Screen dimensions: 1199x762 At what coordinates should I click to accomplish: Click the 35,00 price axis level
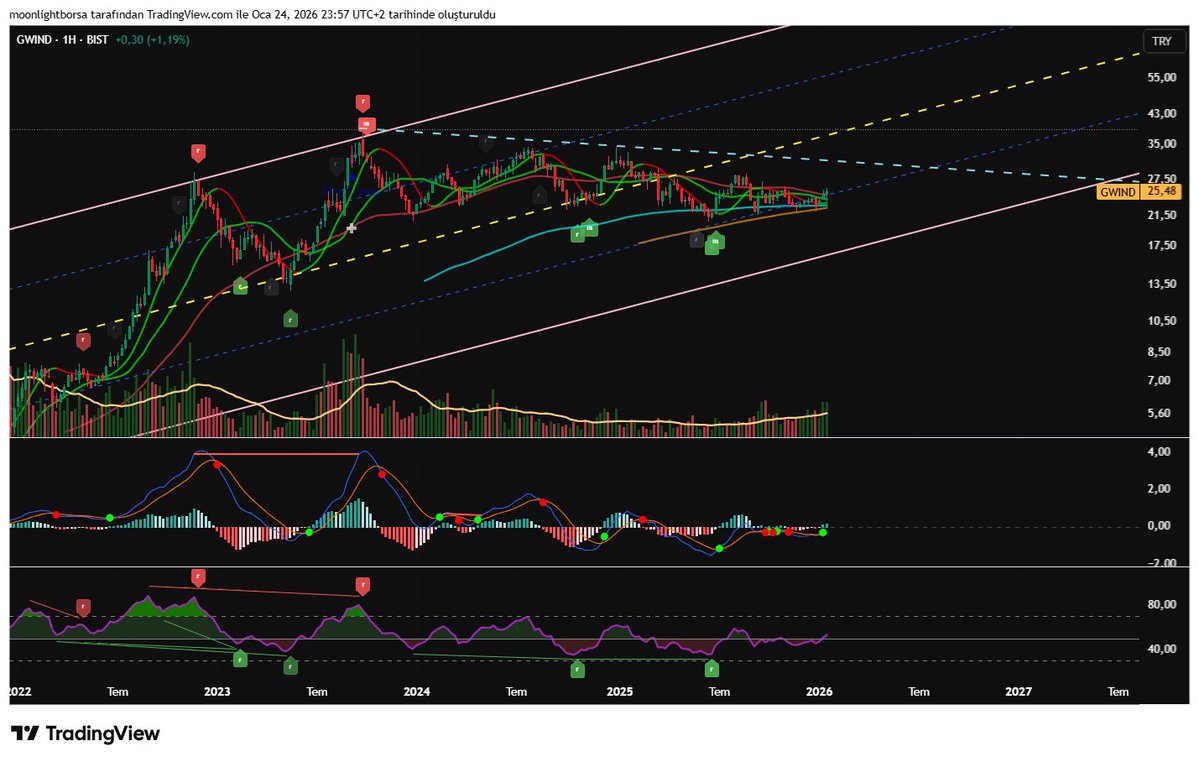pos(1162,144)
